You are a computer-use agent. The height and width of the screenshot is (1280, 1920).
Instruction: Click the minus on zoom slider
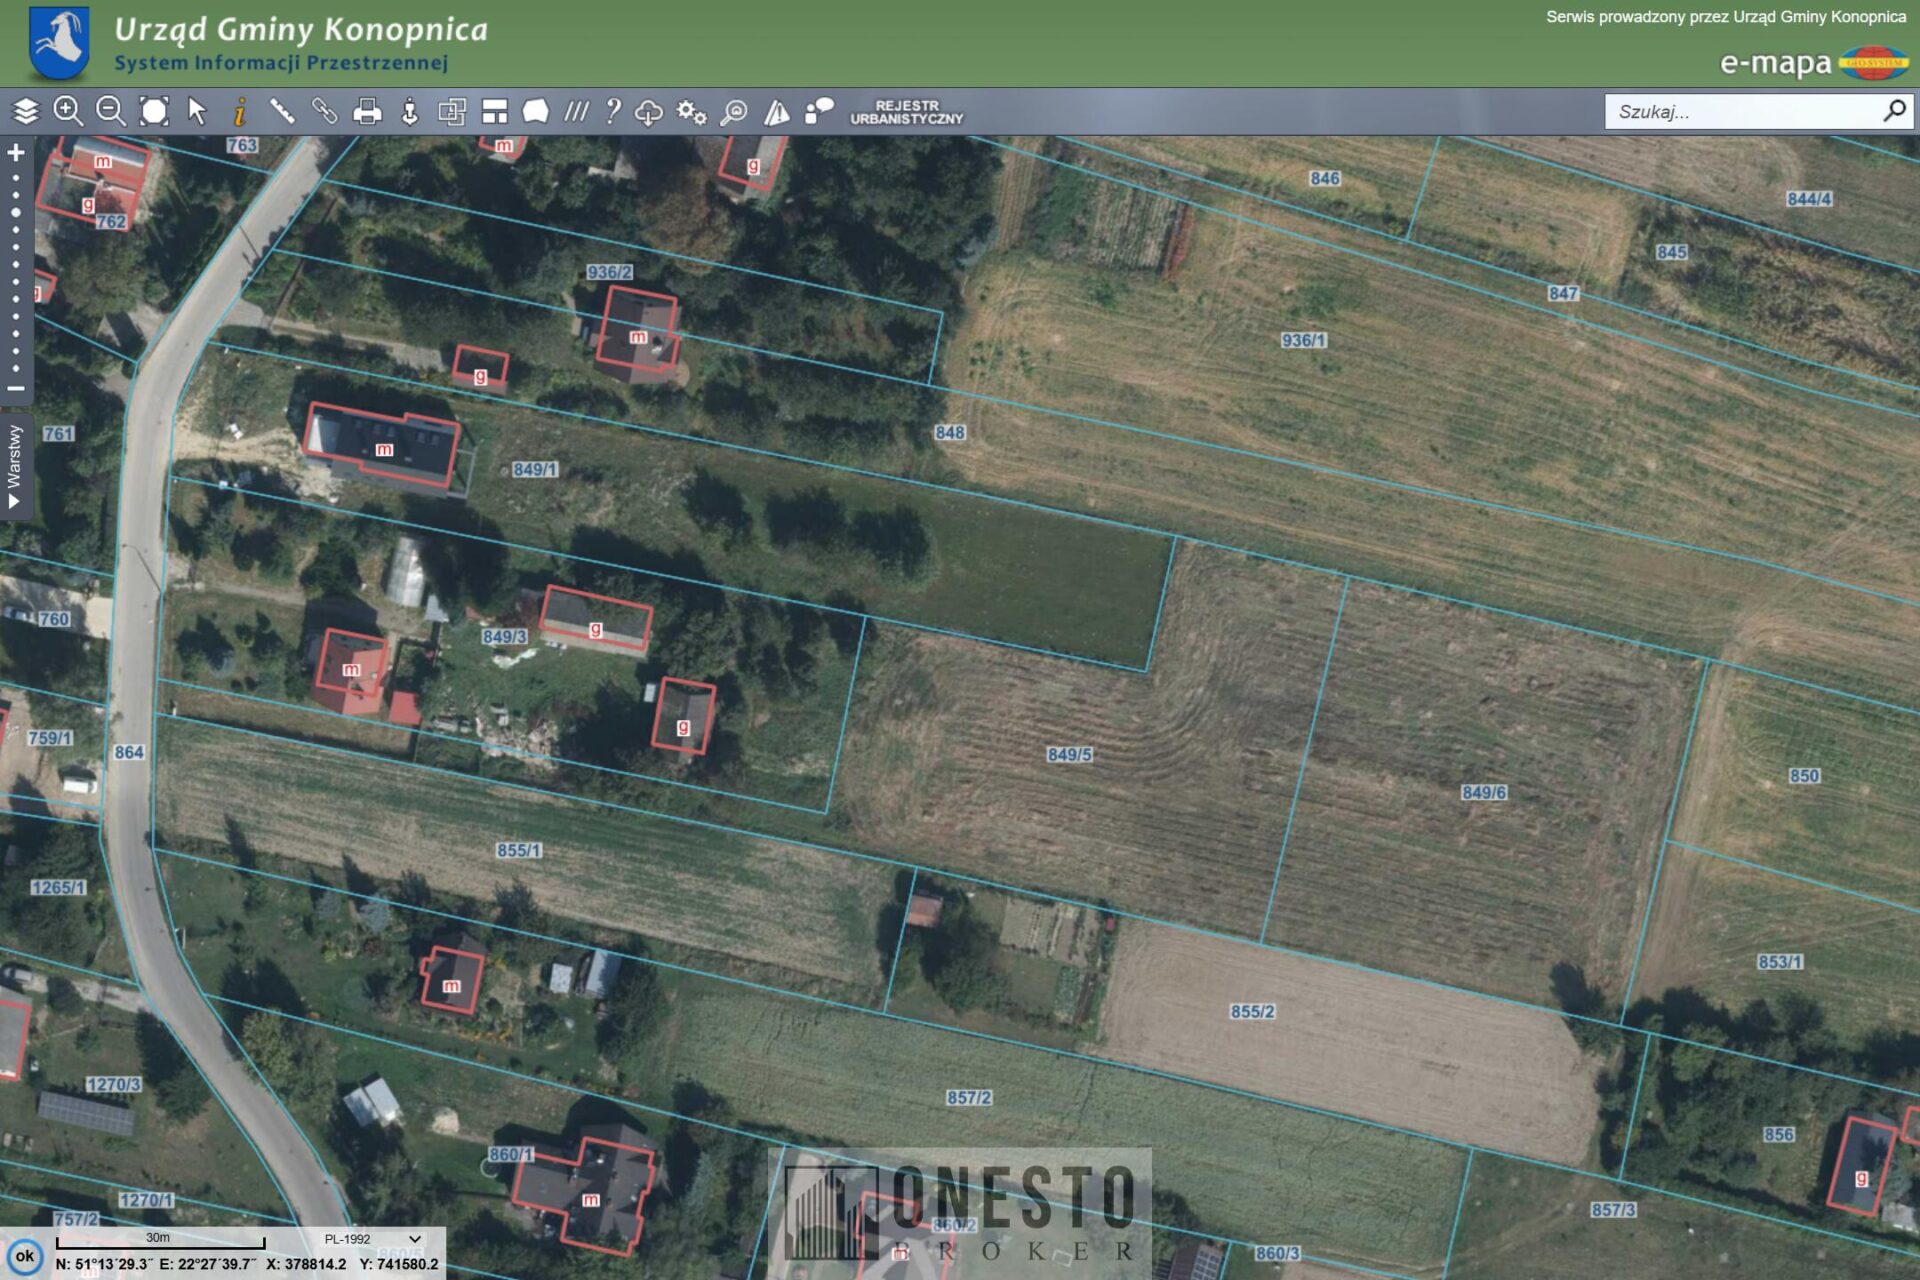(16, 388)
